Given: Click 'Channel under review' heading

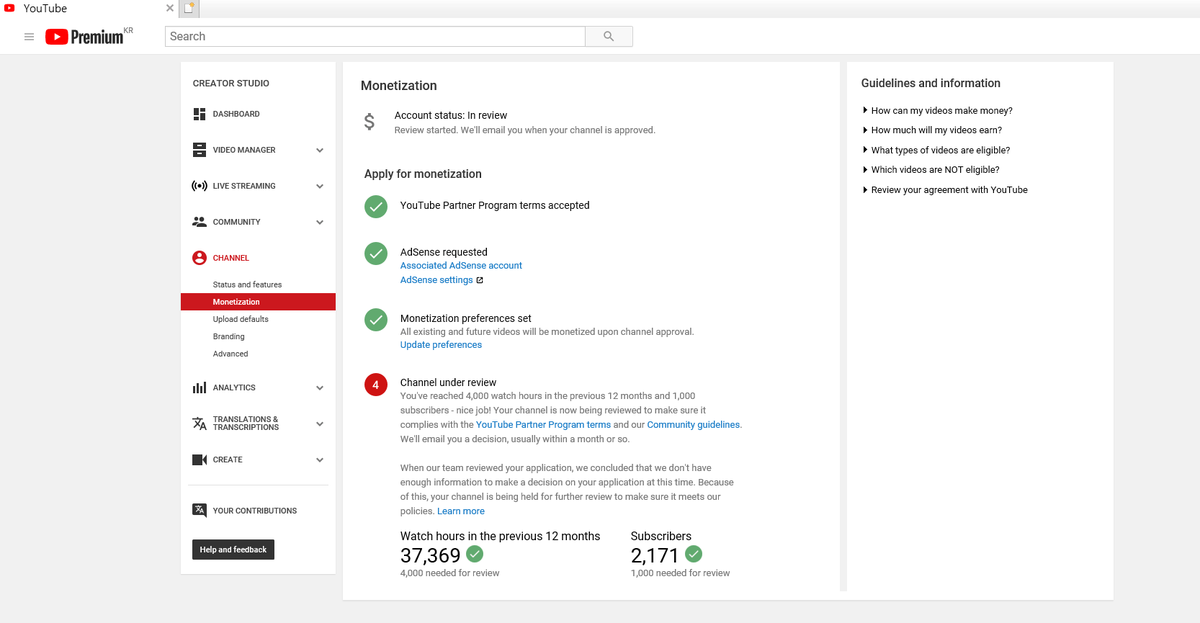Looking at the screenshot, I should 448,383.
